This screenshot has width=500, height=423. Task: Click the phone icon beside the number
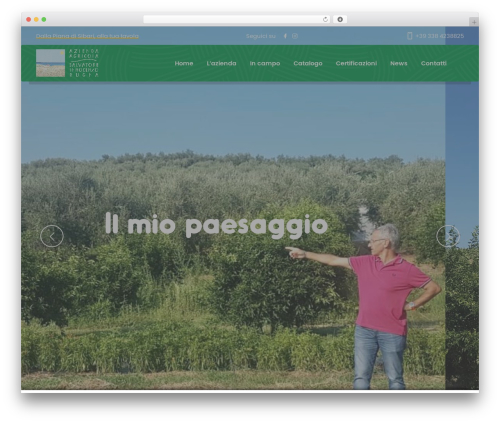(x=410, y=36)
